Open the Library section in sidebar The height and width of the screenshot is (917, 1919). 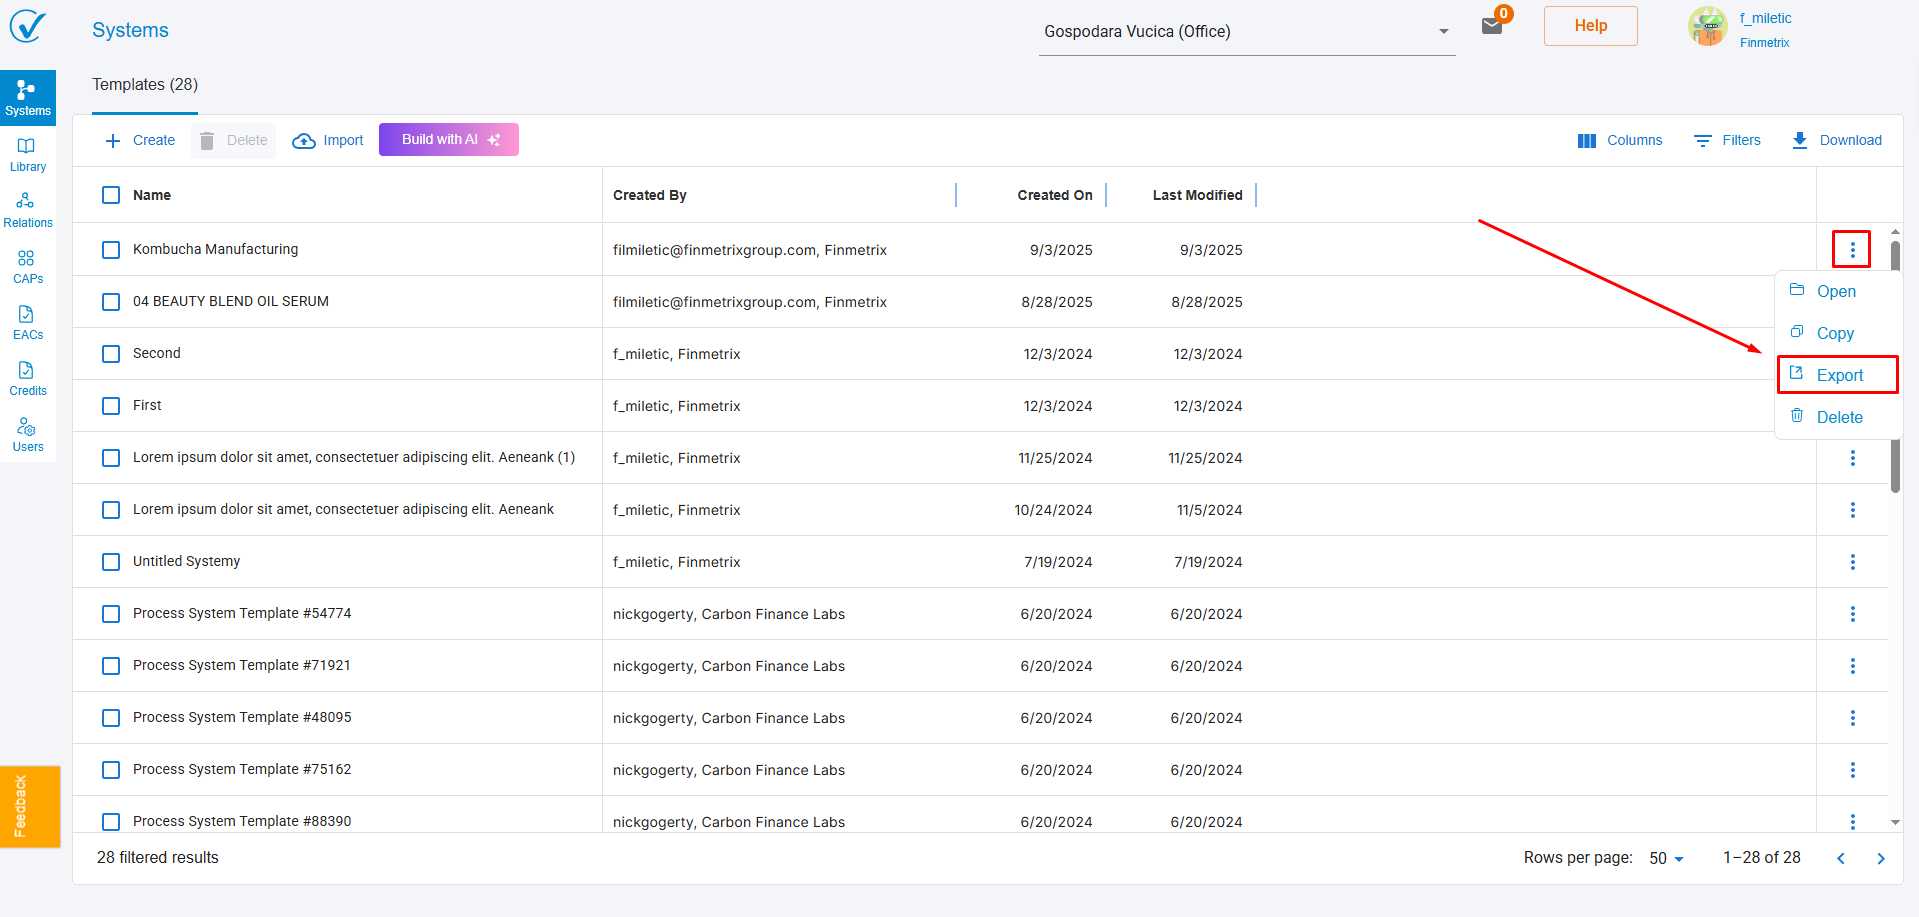coord(27,154)
